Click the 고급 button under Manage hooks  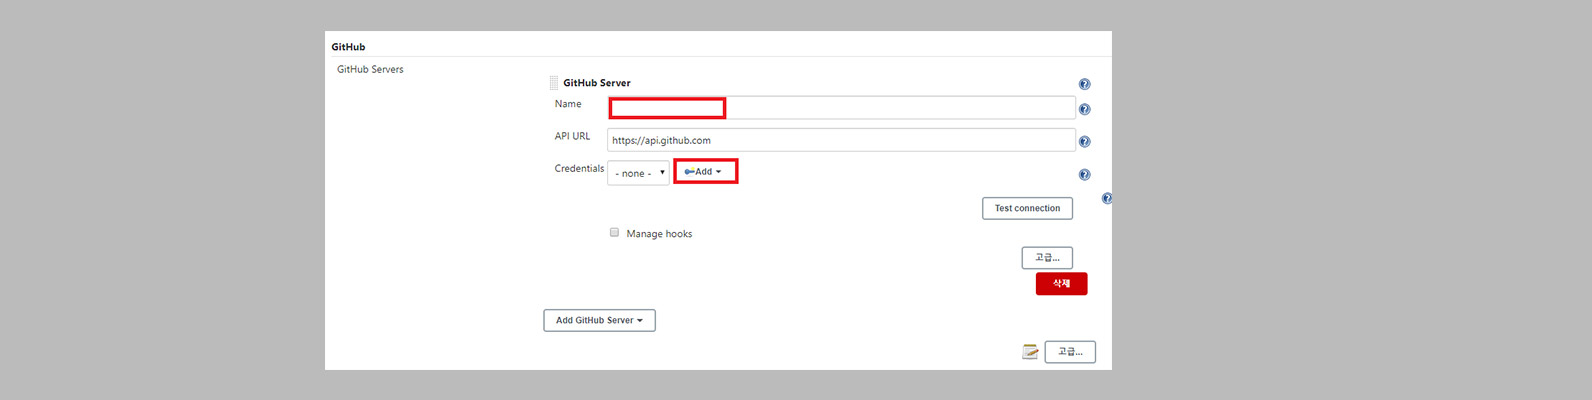pos(1047,258)
